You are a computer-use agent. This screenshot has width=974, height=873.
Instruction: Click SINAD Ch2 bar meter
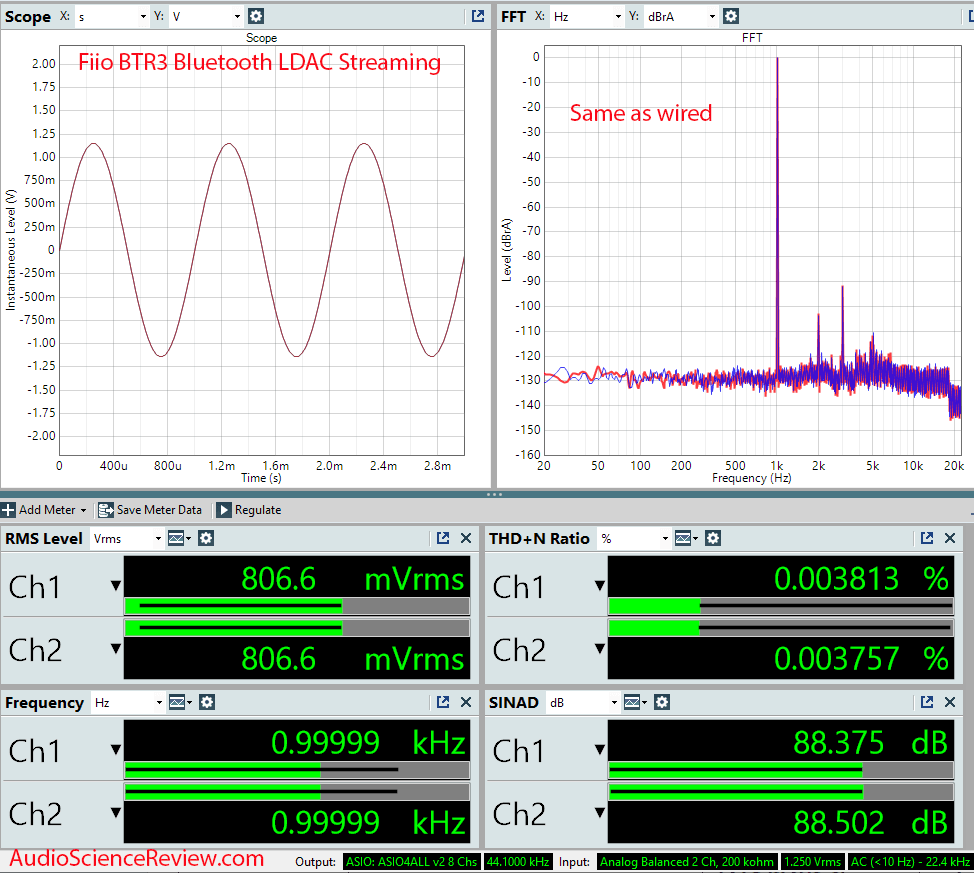[x=781, y=792]
